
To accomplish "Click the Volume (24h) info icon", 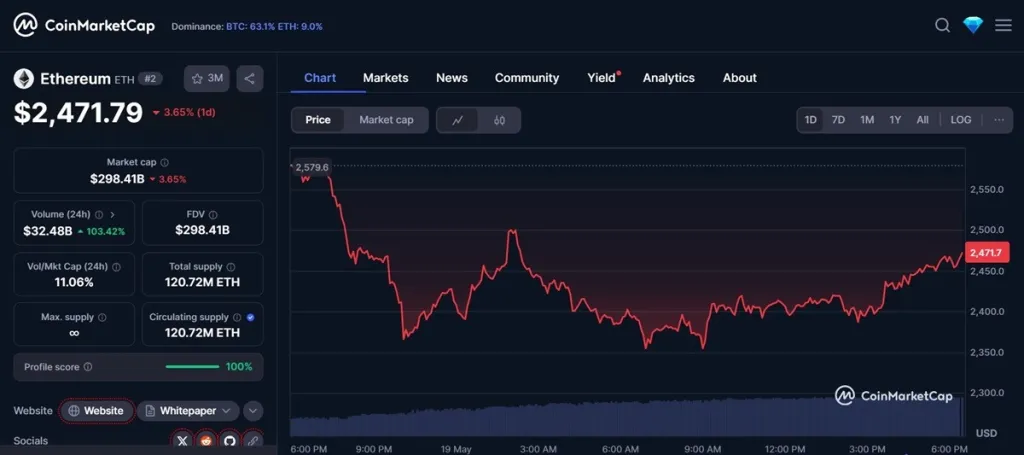I will click(x=99, y=214).
